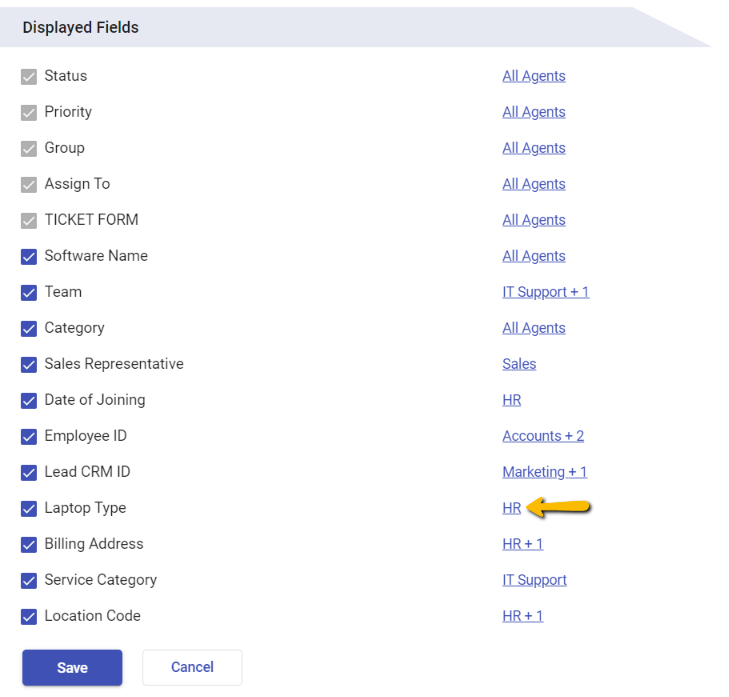The image size is (729, 697).
Task: Open the Accounts + 2 link
Action: pyautogui.click(x=543, y=436)
